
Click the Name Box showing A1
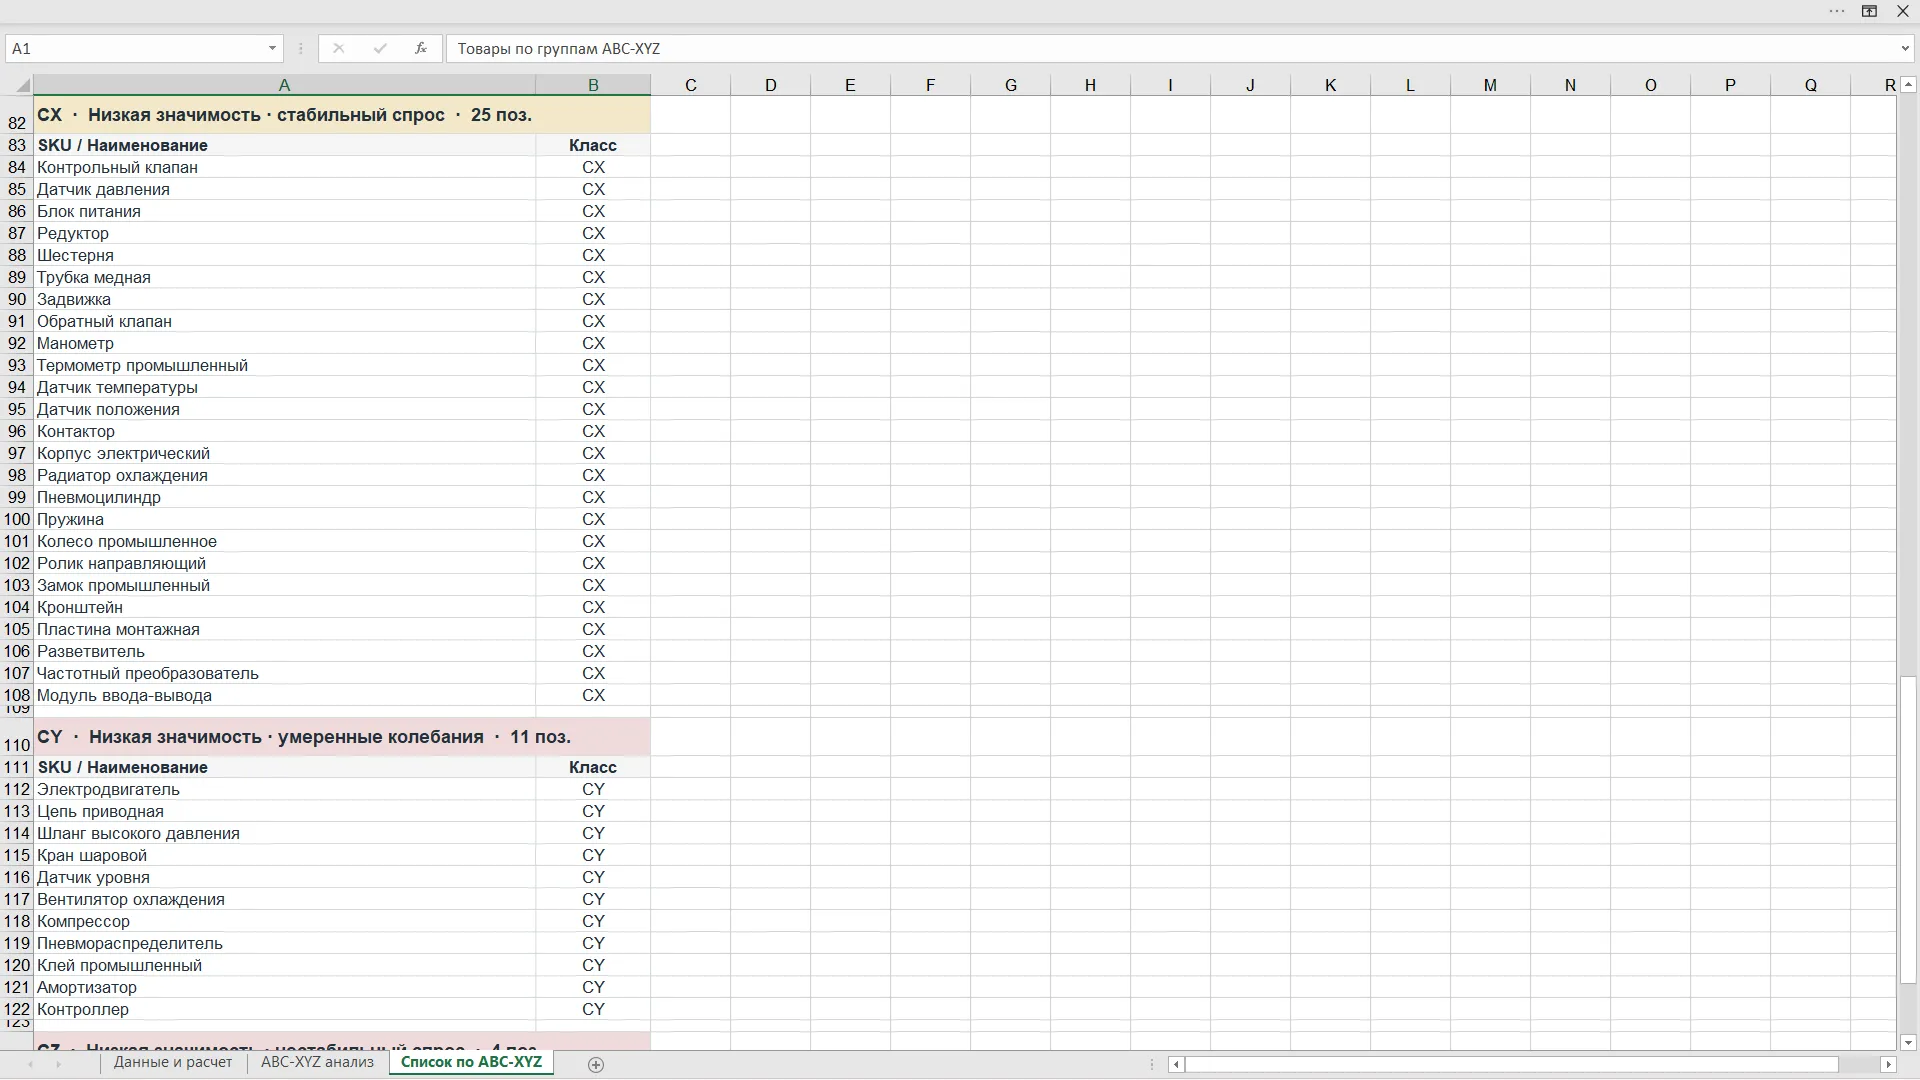tap(135, 48)
